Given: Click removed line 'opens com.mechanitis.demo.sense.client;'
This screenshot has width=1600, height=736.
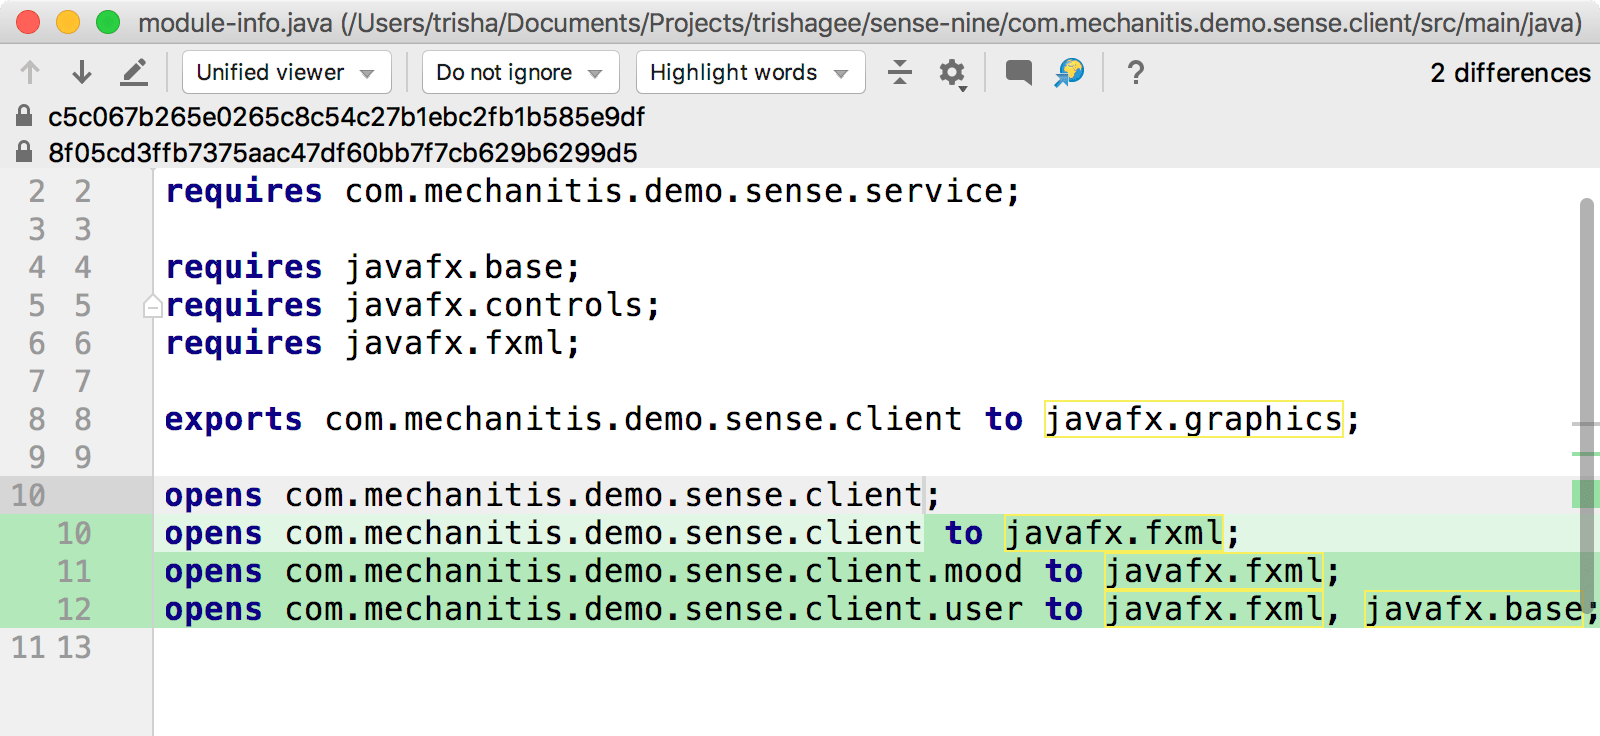Looking at the screenshot, I should (x=552, y=495).
